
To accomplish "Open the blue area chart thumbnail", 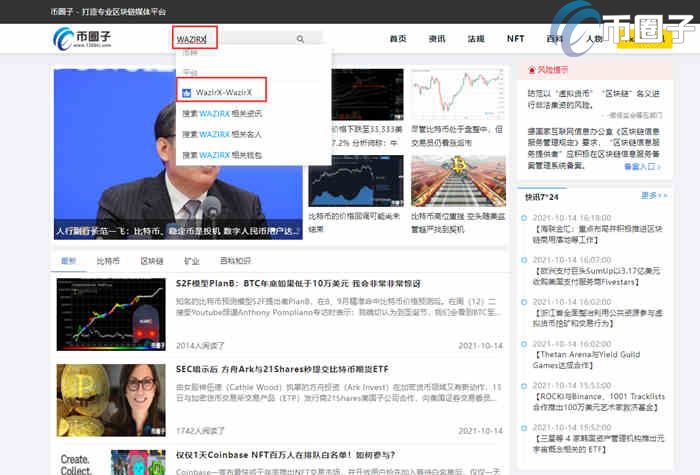I will pyautogui.click(x=356, y=181).
